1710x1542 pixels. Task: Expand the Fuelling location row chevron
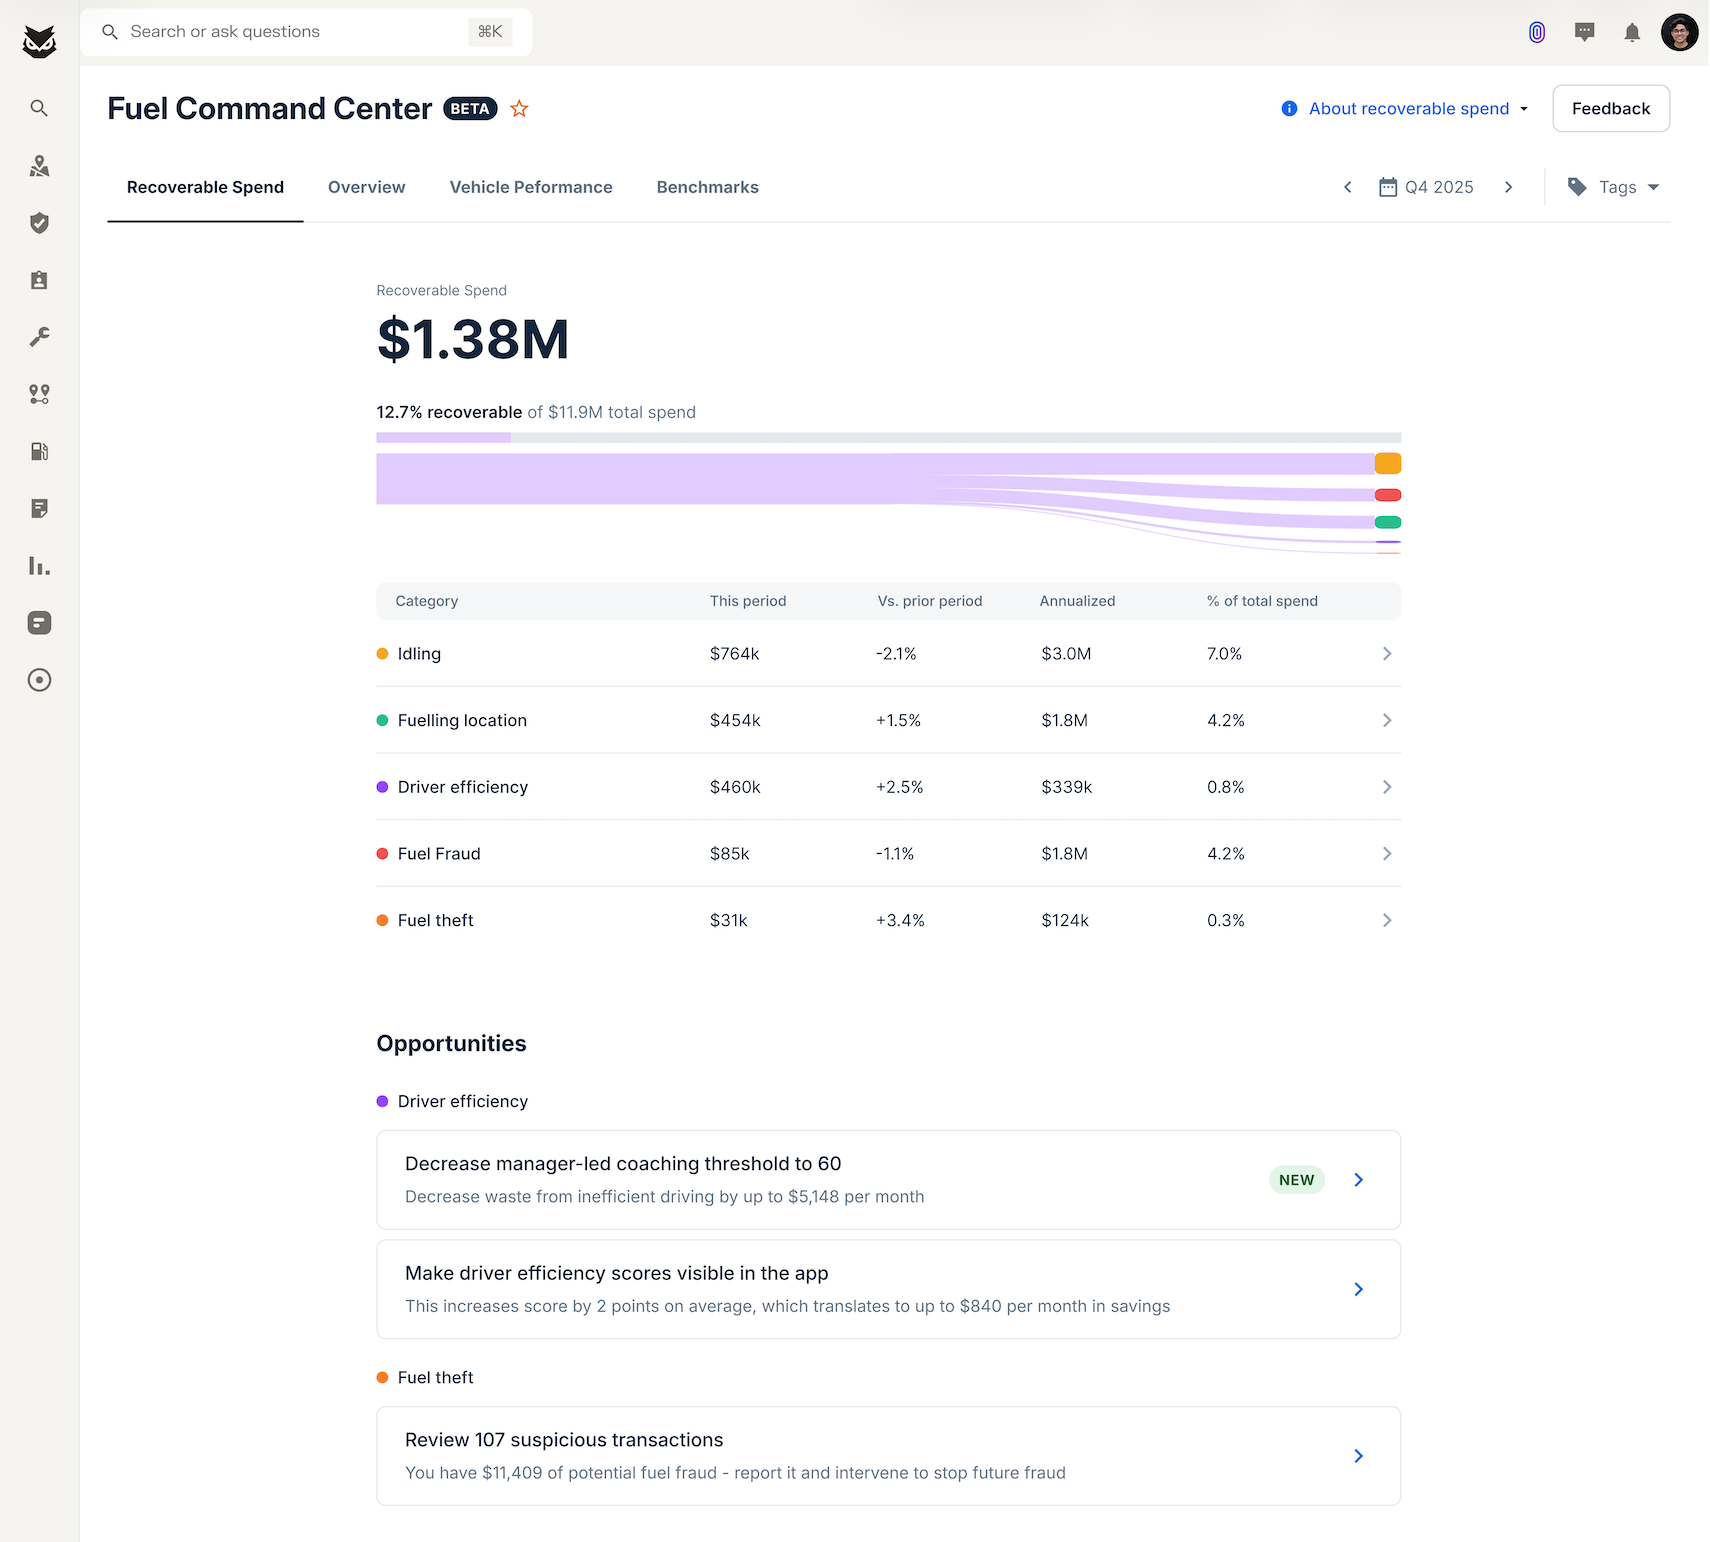[1387, 720]
